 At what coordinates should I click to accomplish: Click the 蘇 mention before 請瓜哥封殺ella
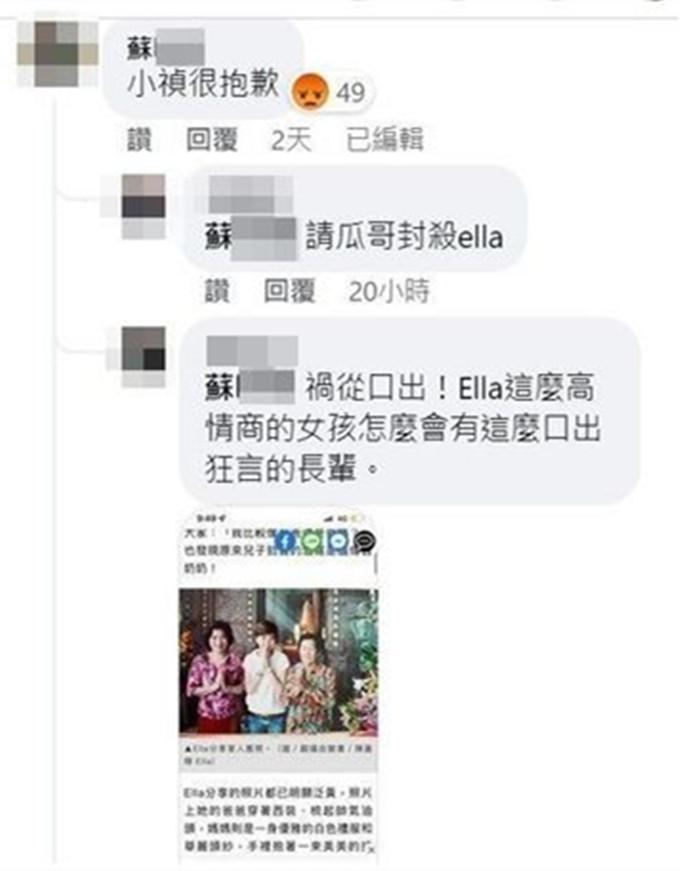[x=251, y=238]
